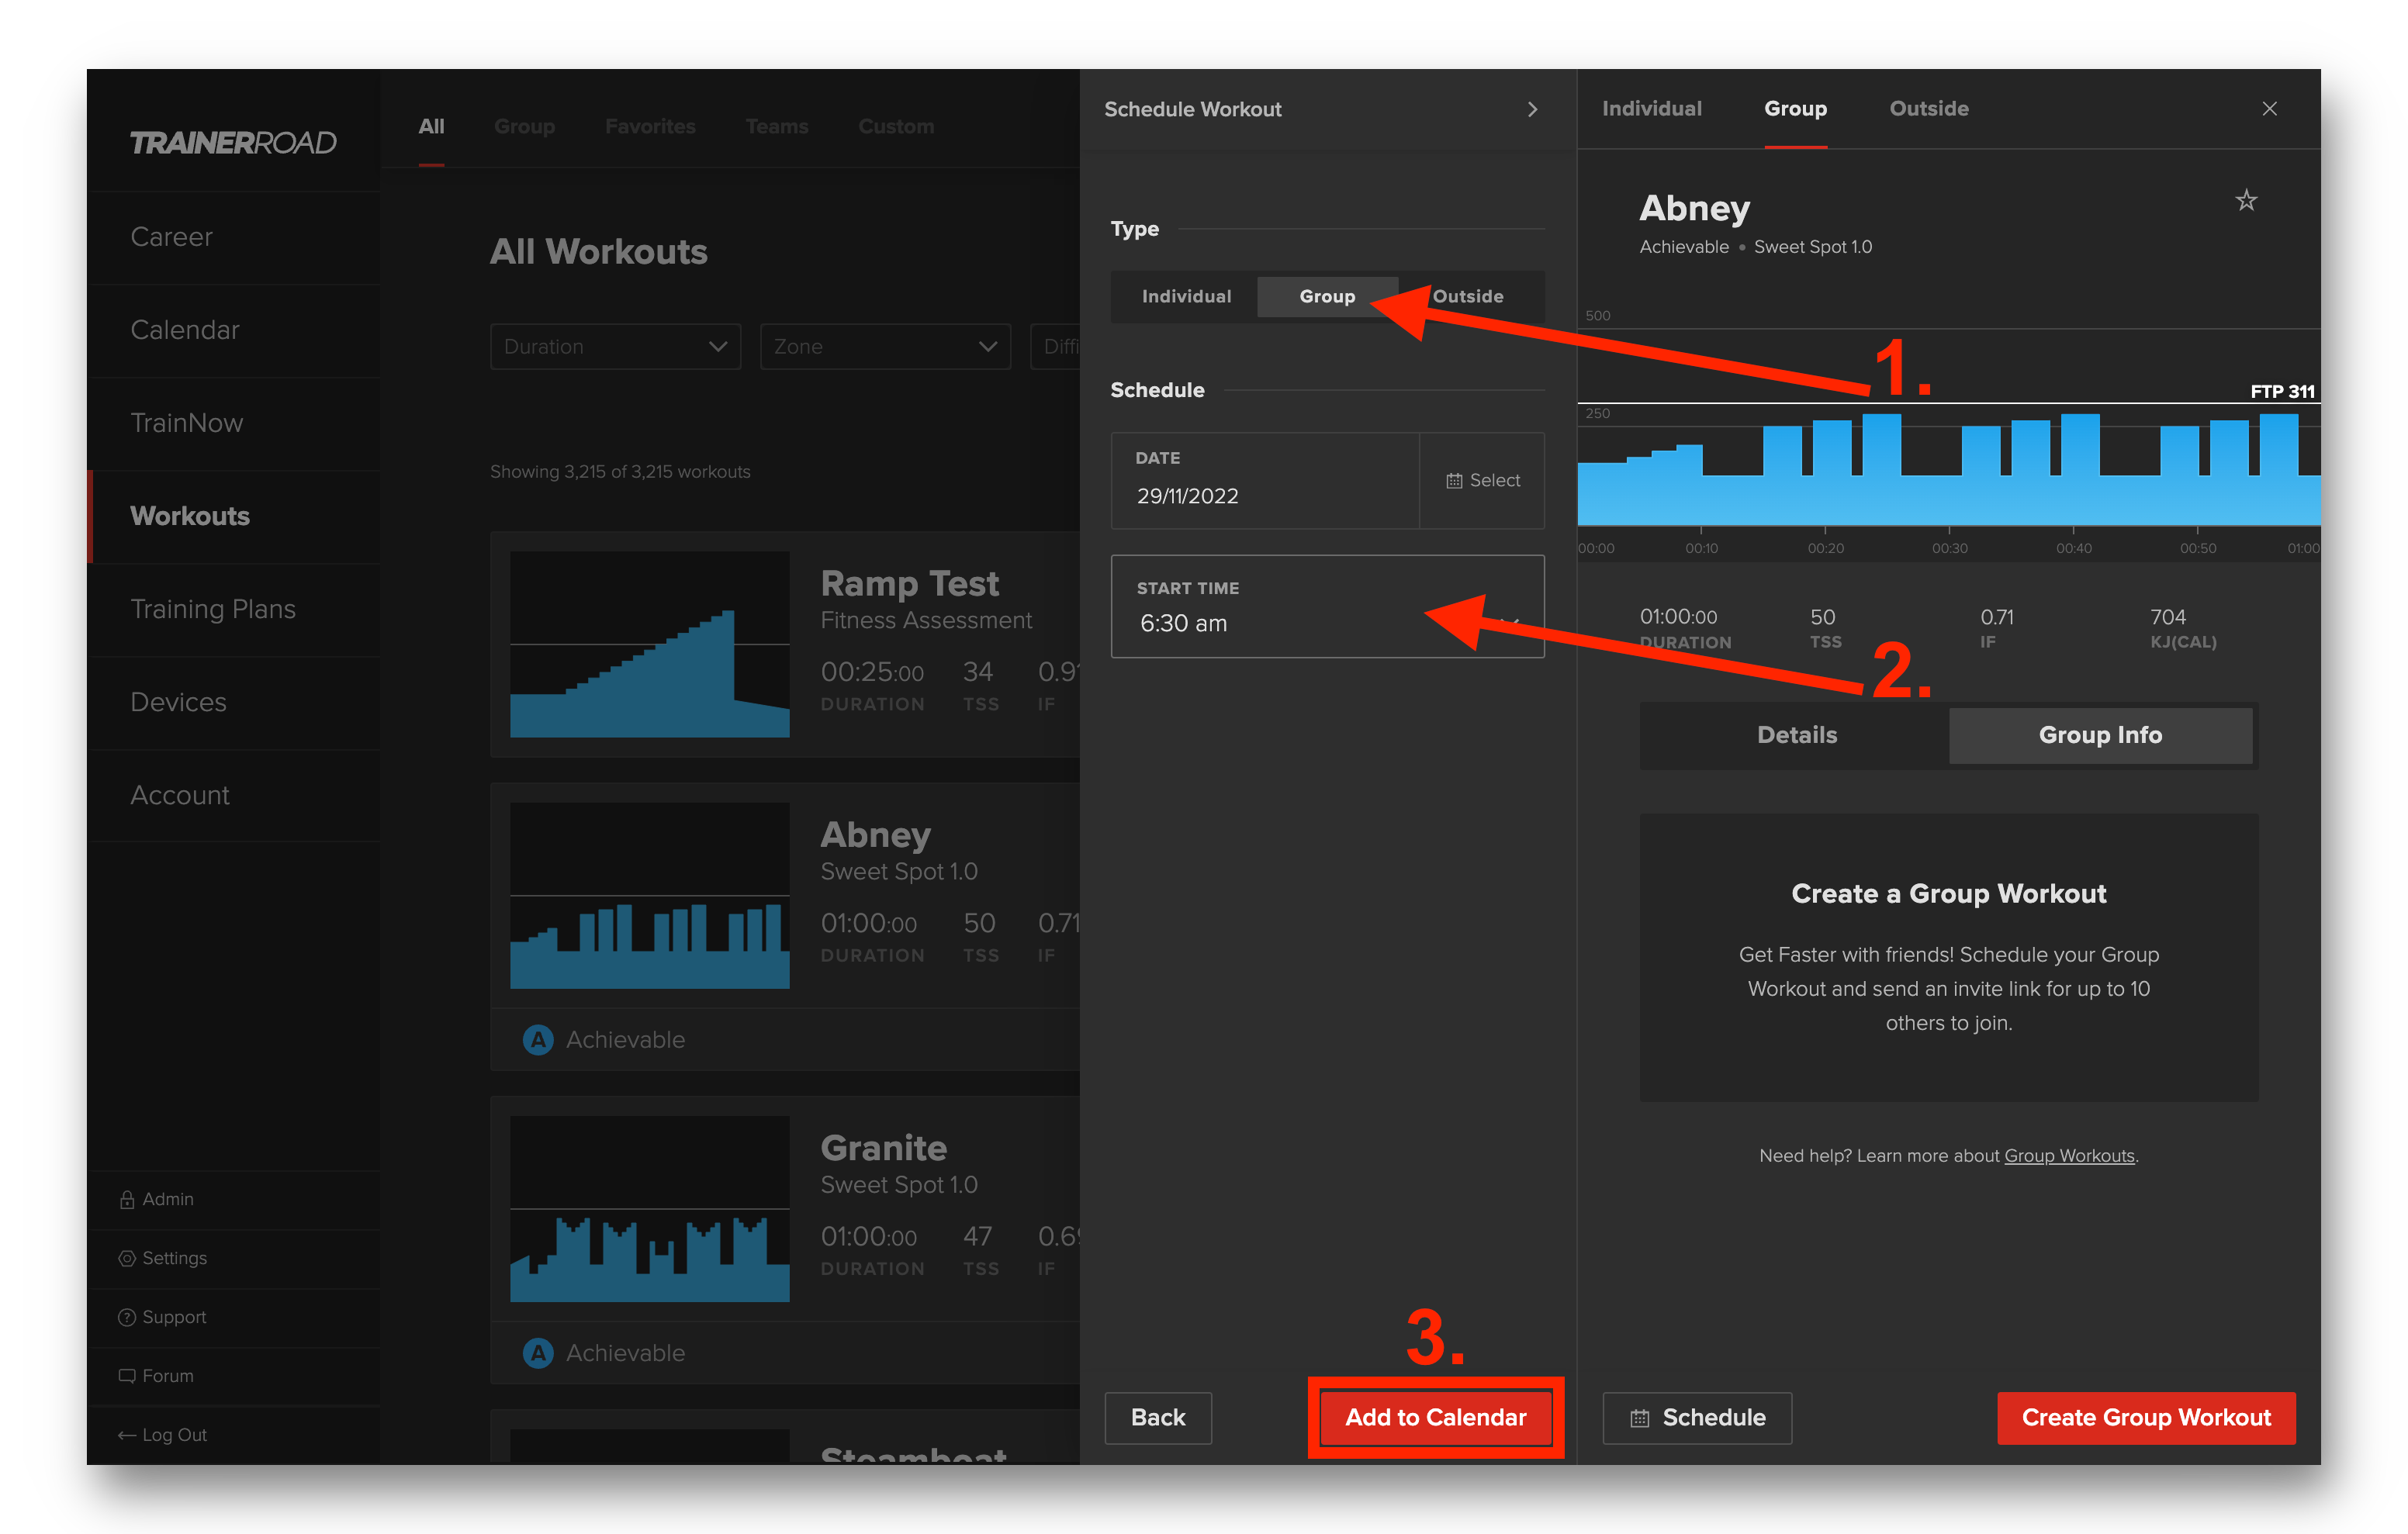
Task: Open Devices in sidebar
Action: pos(234,702)
